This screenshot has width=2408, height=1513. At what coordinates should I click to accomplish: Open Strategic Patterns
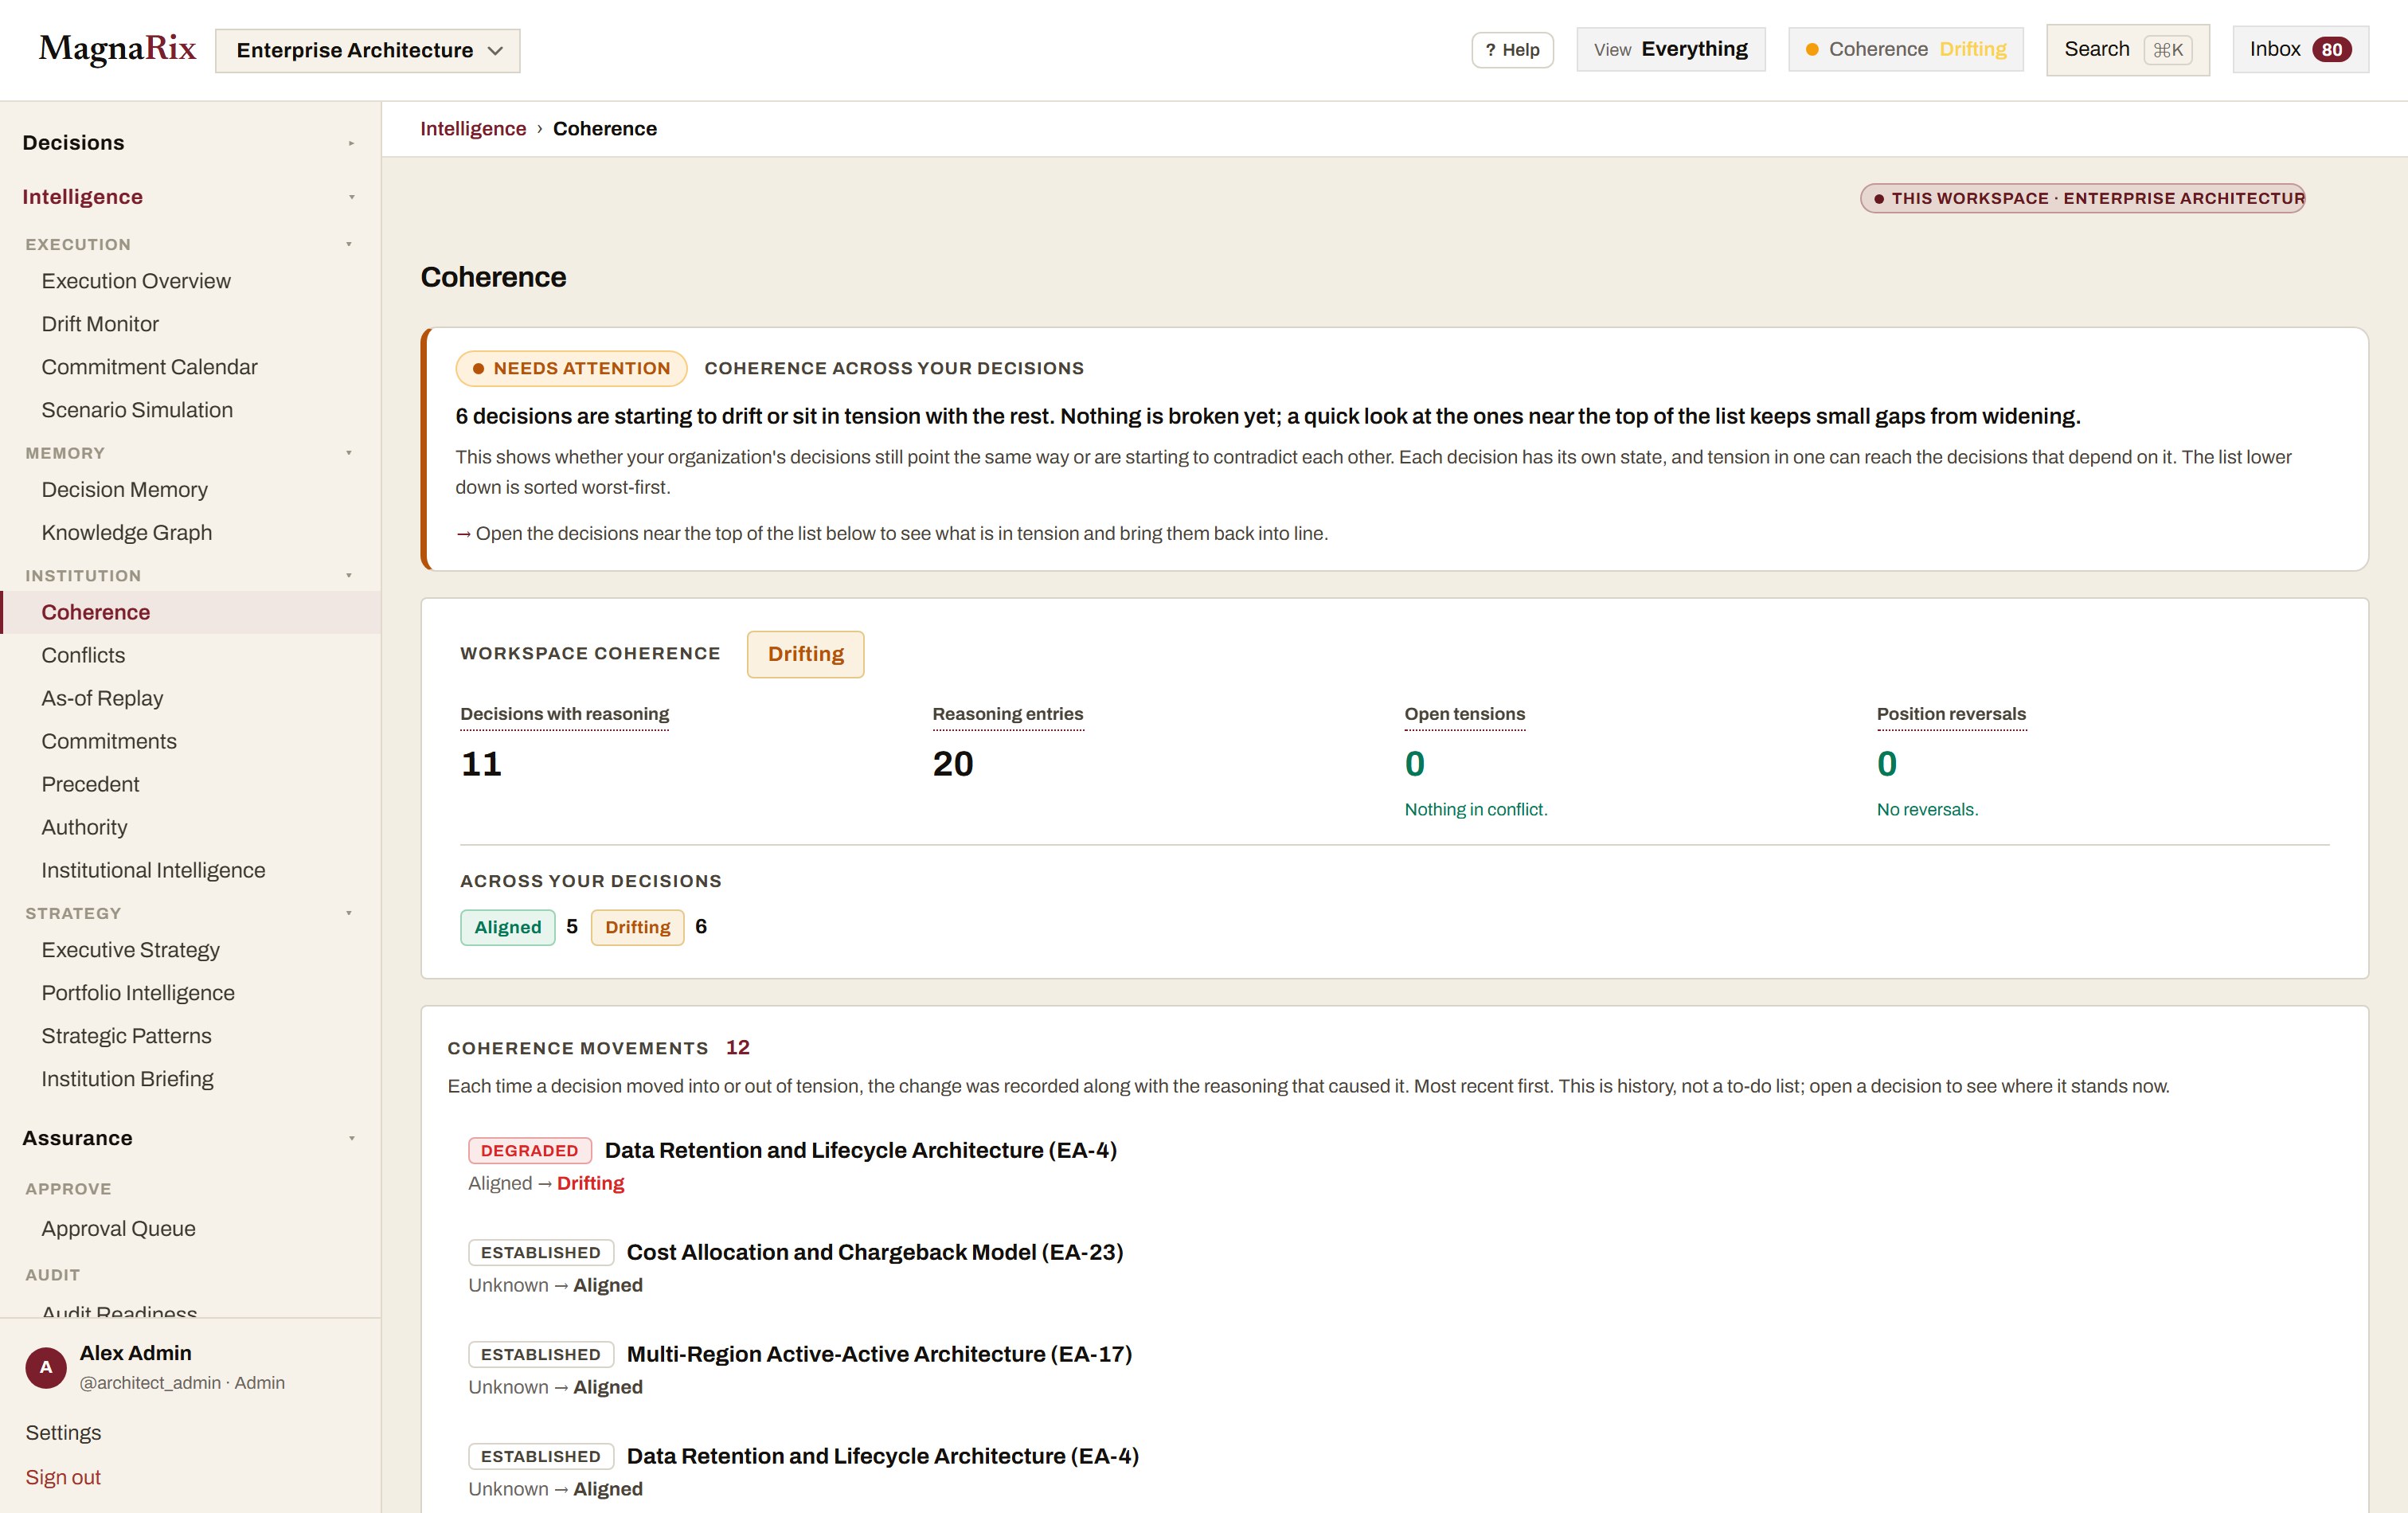tap(126, 1036)
